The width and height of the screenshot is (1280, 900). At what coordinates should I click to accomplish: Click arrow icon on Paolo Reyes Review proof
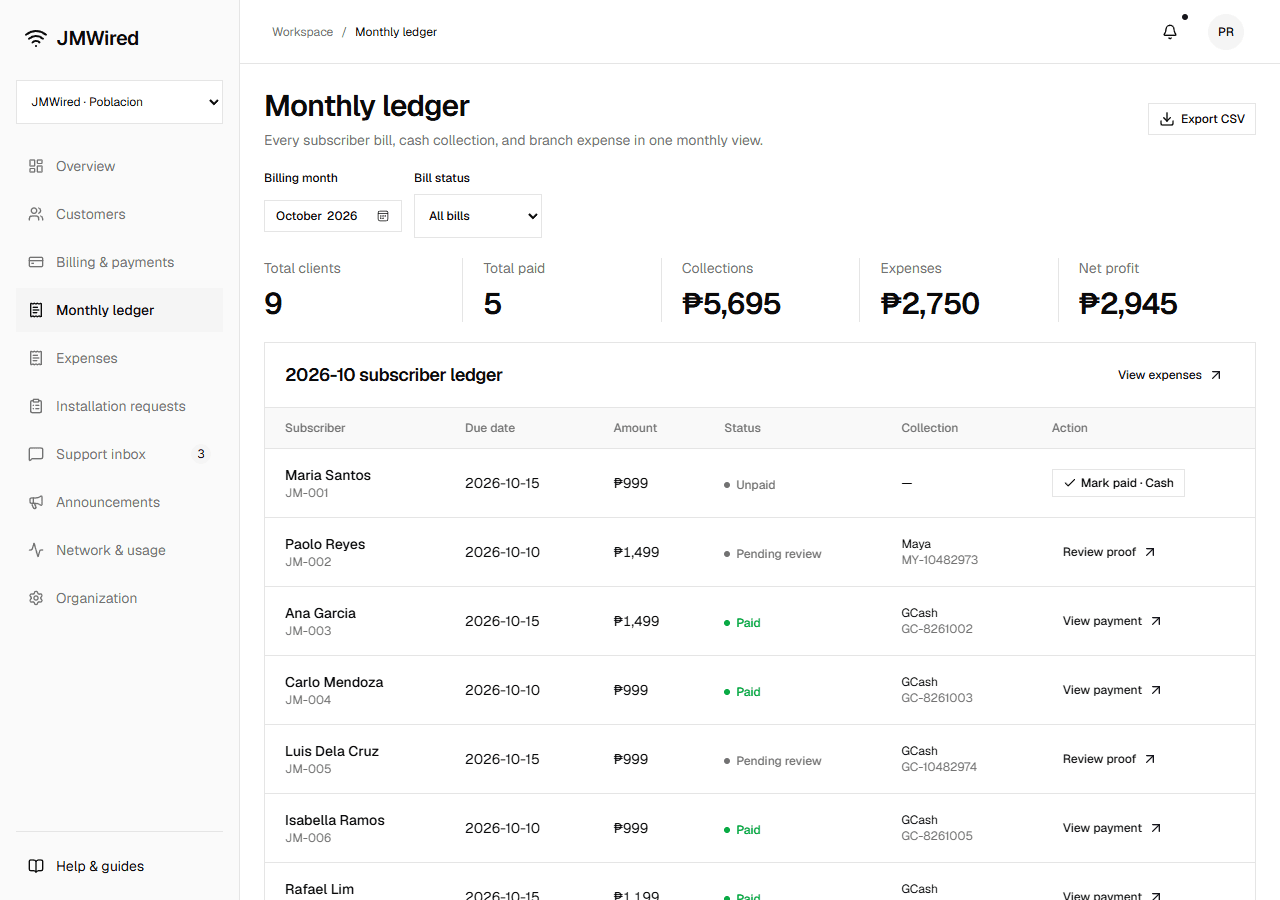(x=1150, y=552)
